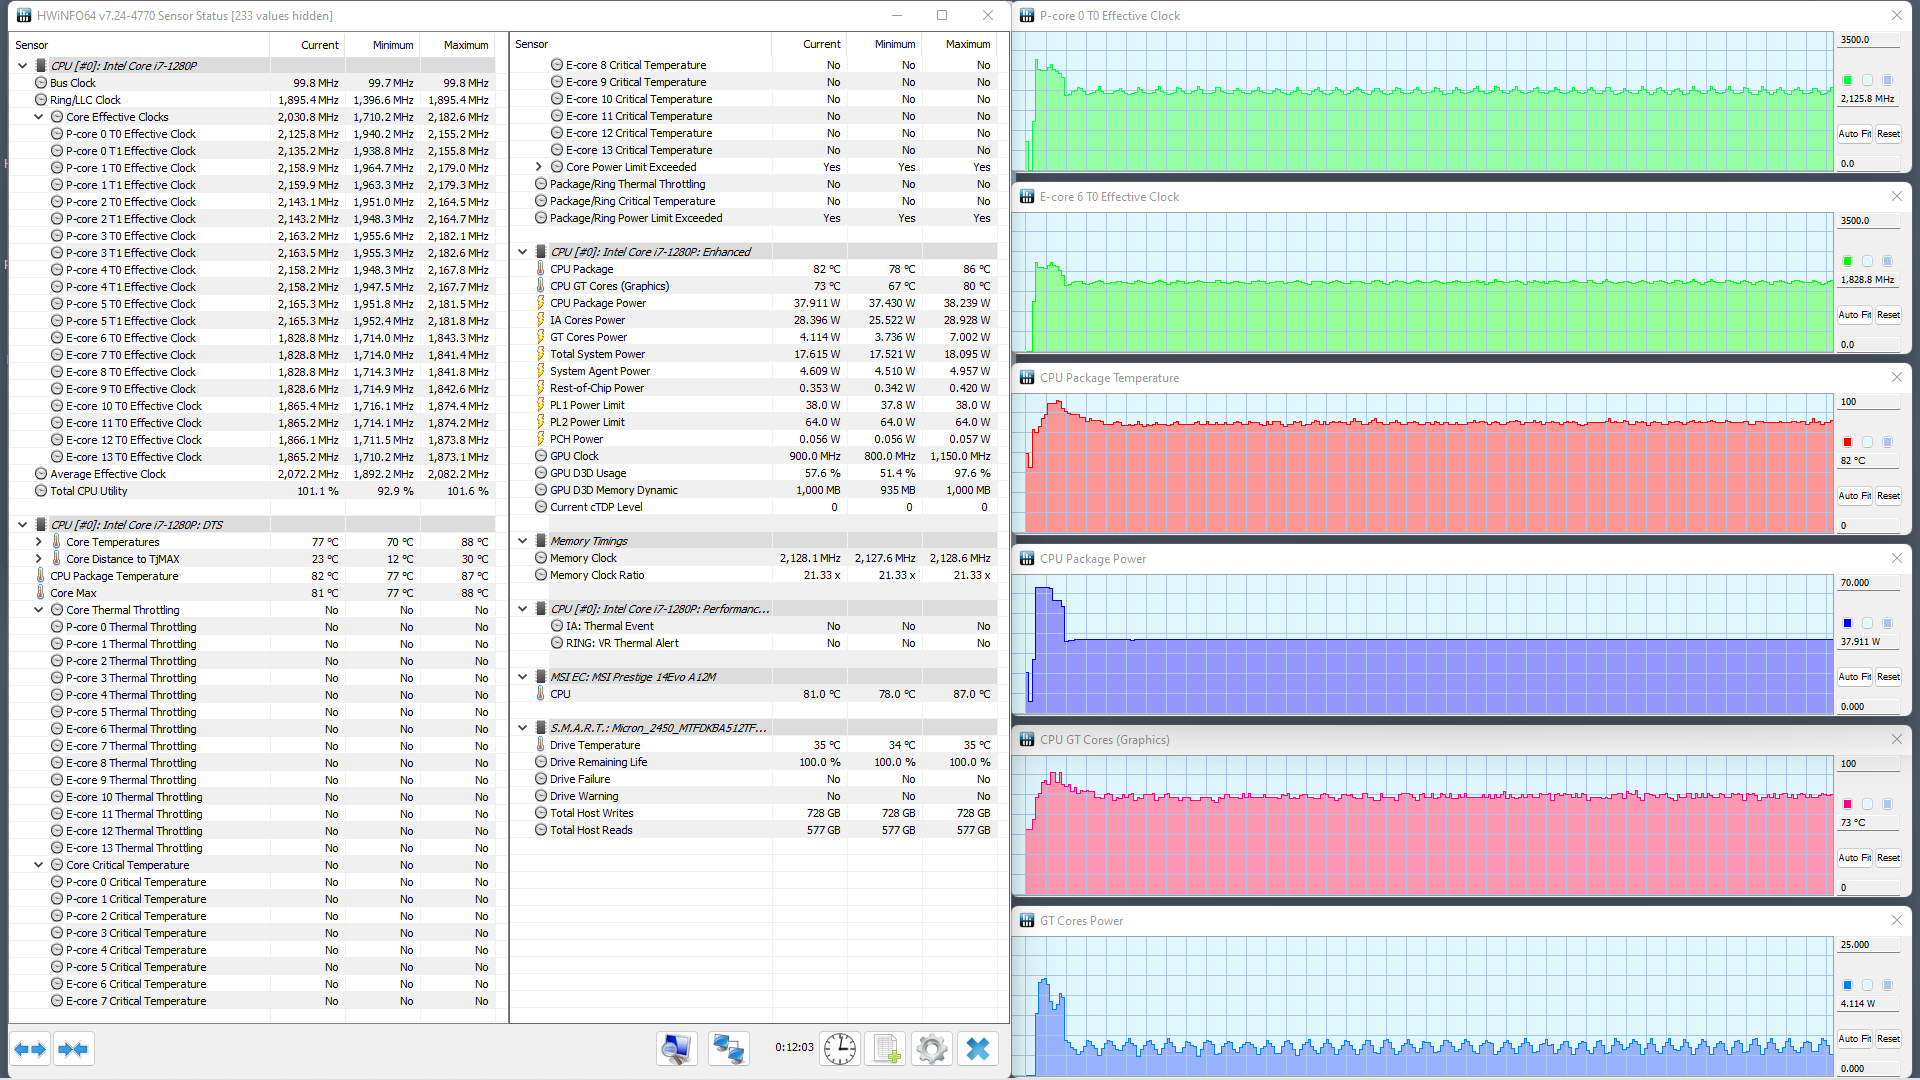Expand the Core Temperatures tree node

(x=39, y=542)
